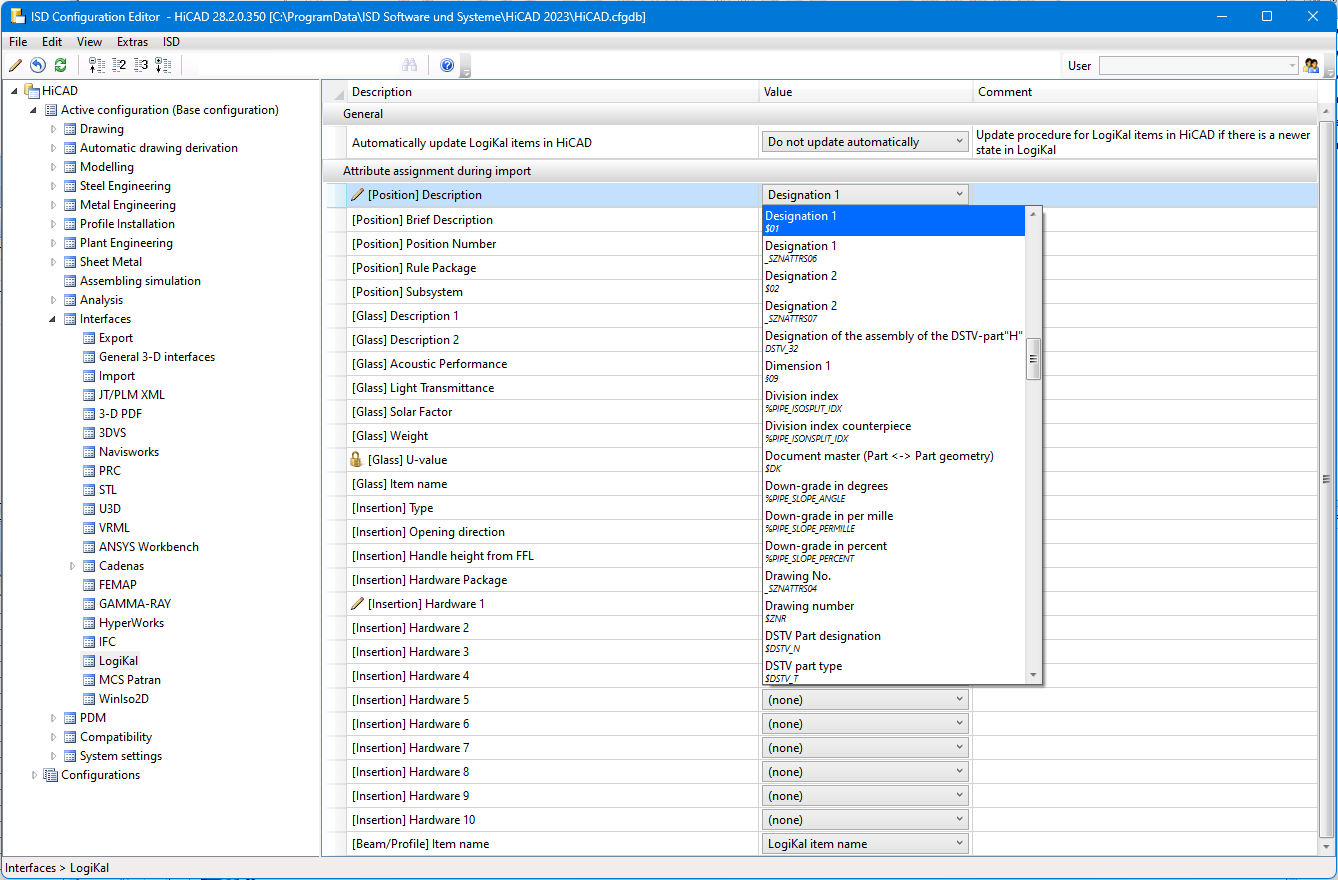
Task: Click the user management people icon
Action: click(1312, 65)
